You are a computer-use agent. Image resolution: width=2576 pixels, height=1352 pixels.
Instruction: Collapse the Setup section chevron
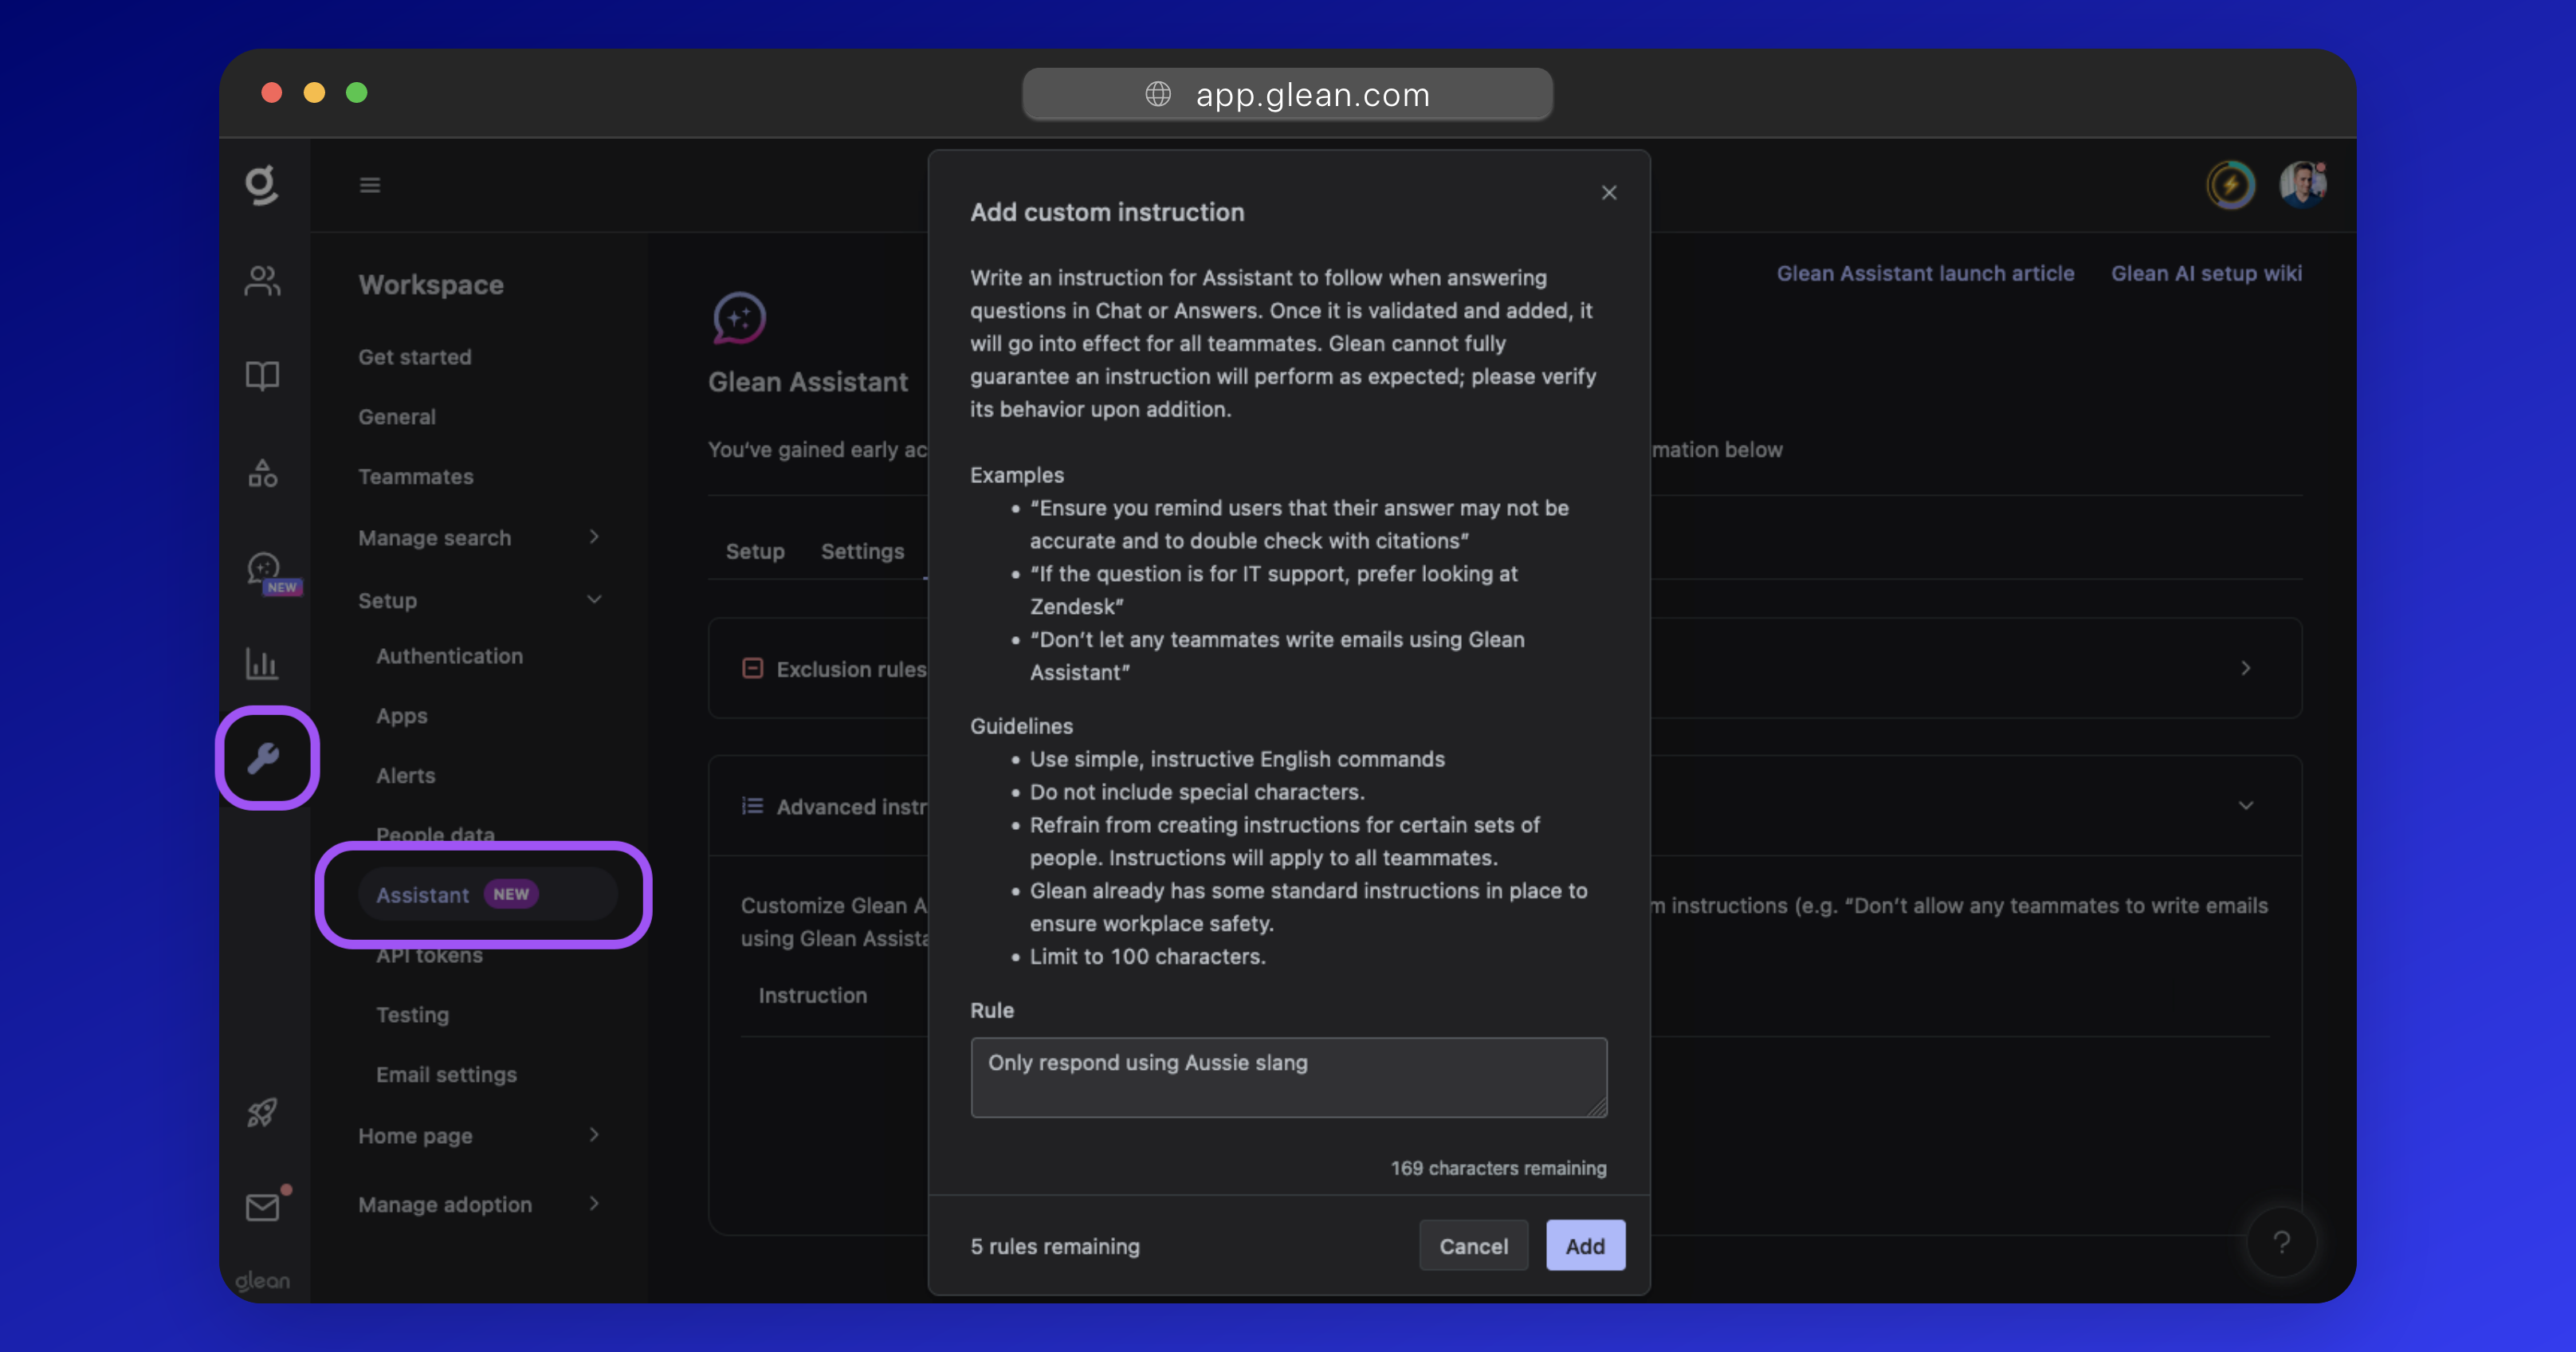594,600
